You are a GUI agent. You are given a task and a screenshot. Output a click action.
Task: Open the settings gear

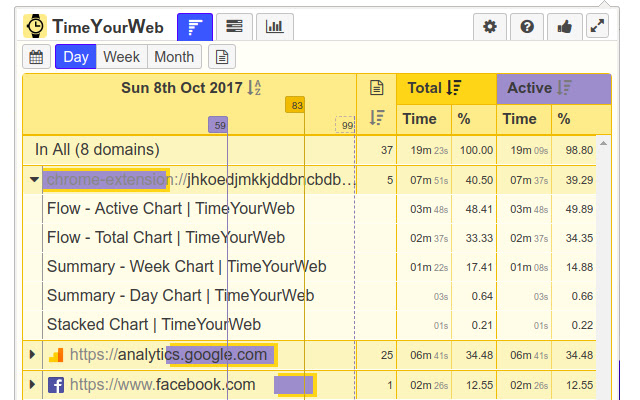coord(489,27)
